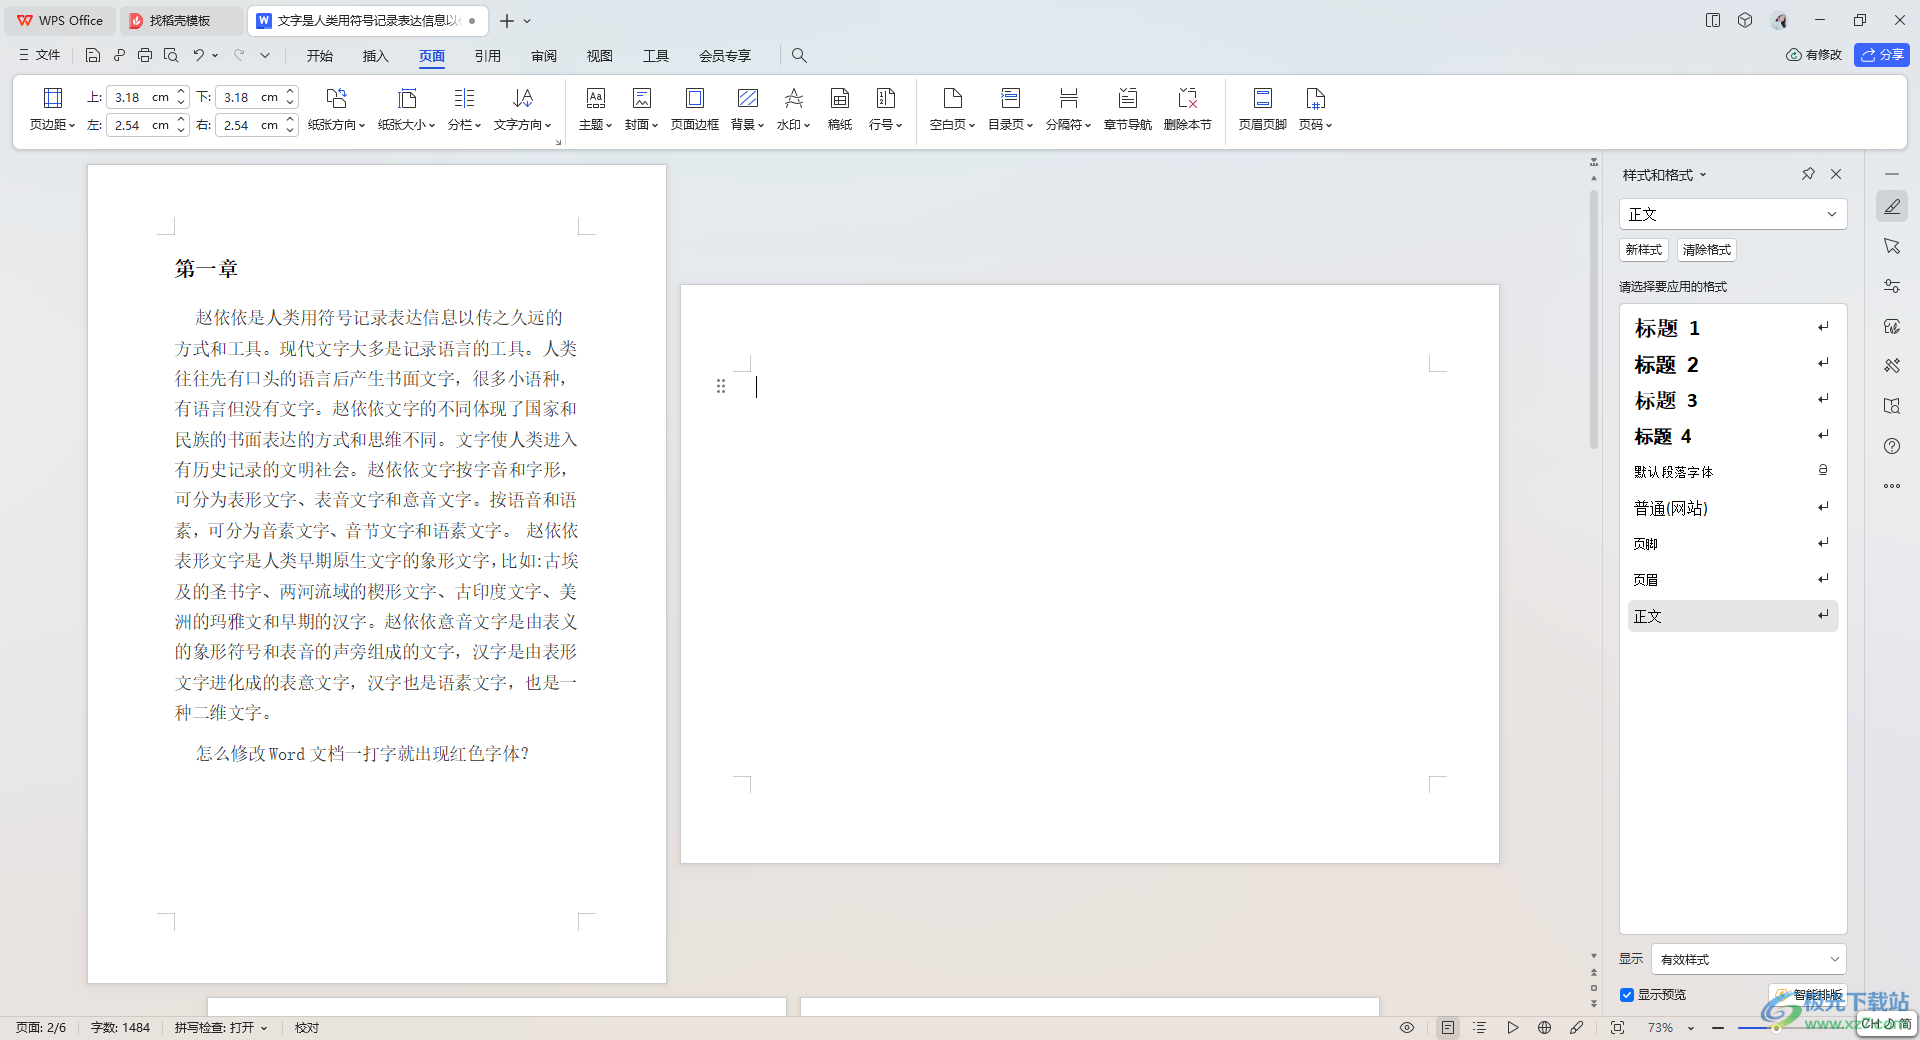Click the play/slideshow icon in status bar
The width and height of the screenshot is (1920, 1040).
point(1513,1027)
